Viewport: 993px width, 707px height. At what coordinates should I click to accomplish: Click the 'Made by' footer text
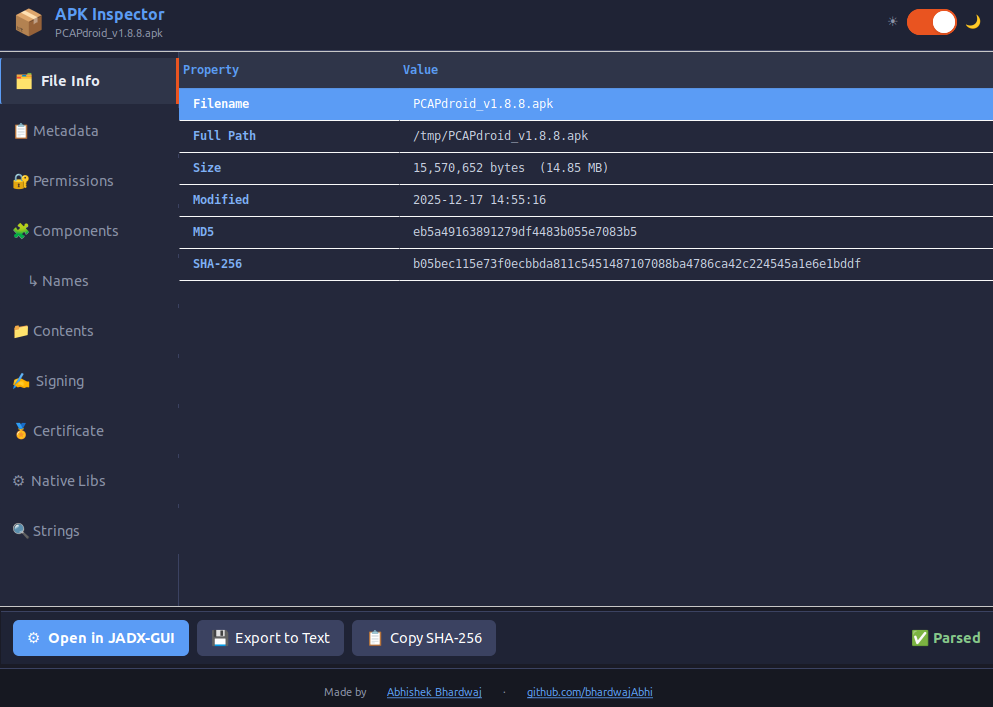pos(345,692)
